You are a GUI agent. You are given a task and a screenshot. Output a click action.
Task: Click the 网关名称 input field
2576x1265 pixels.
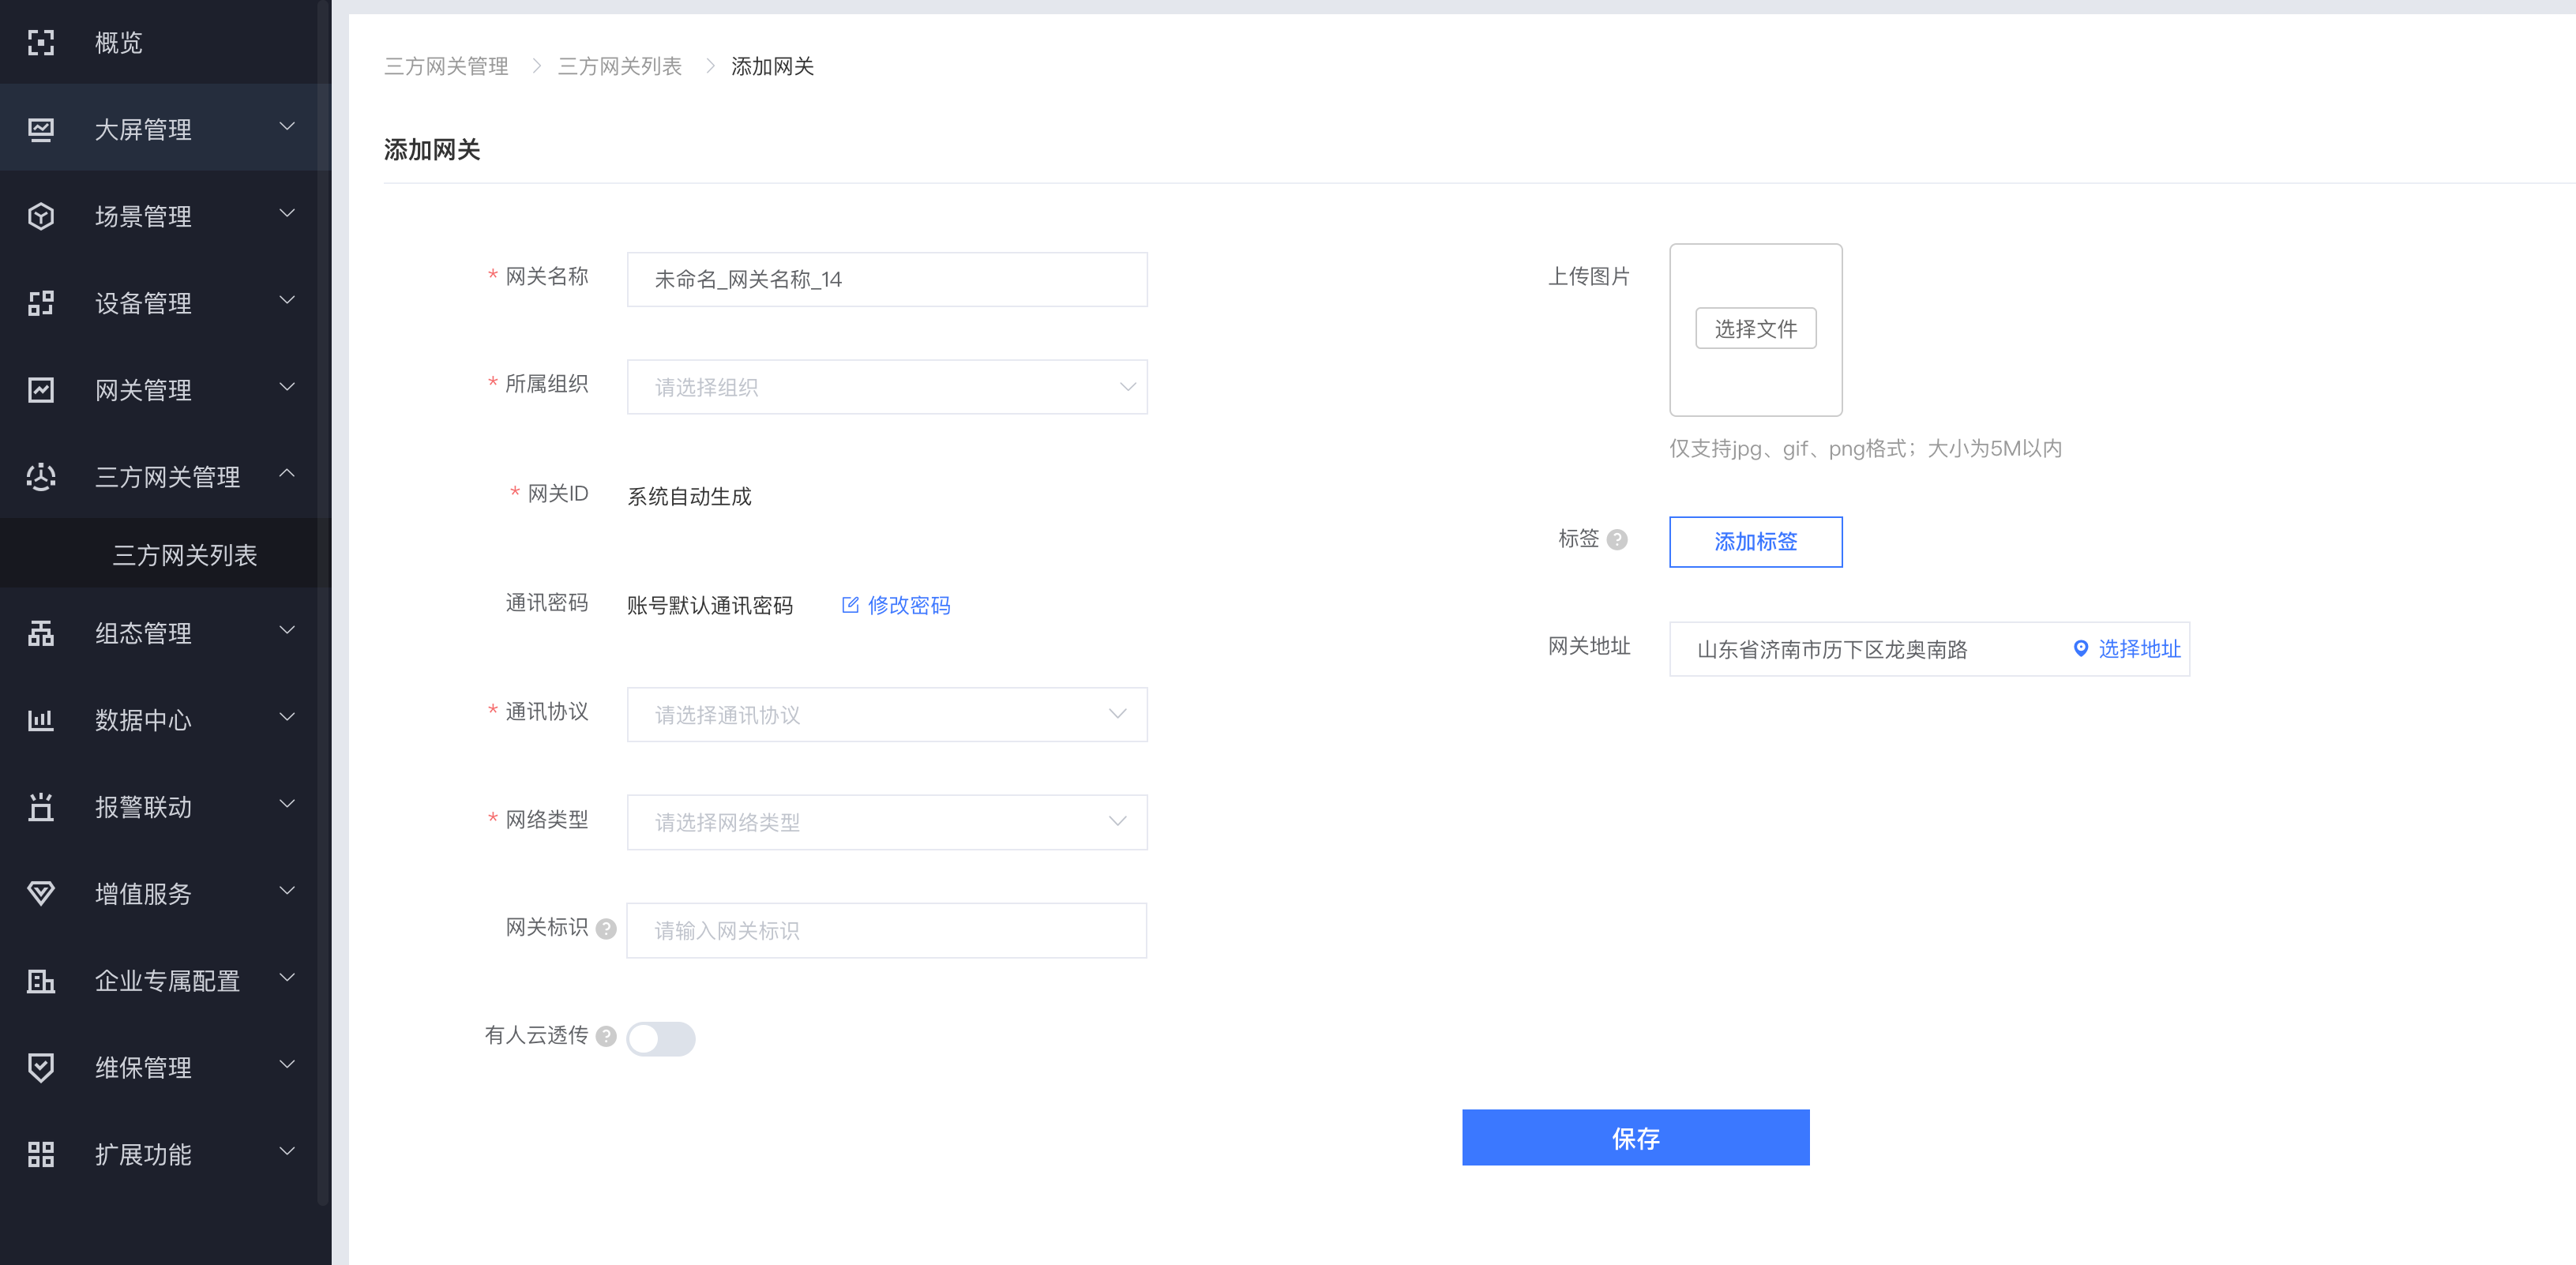point(887,279)
